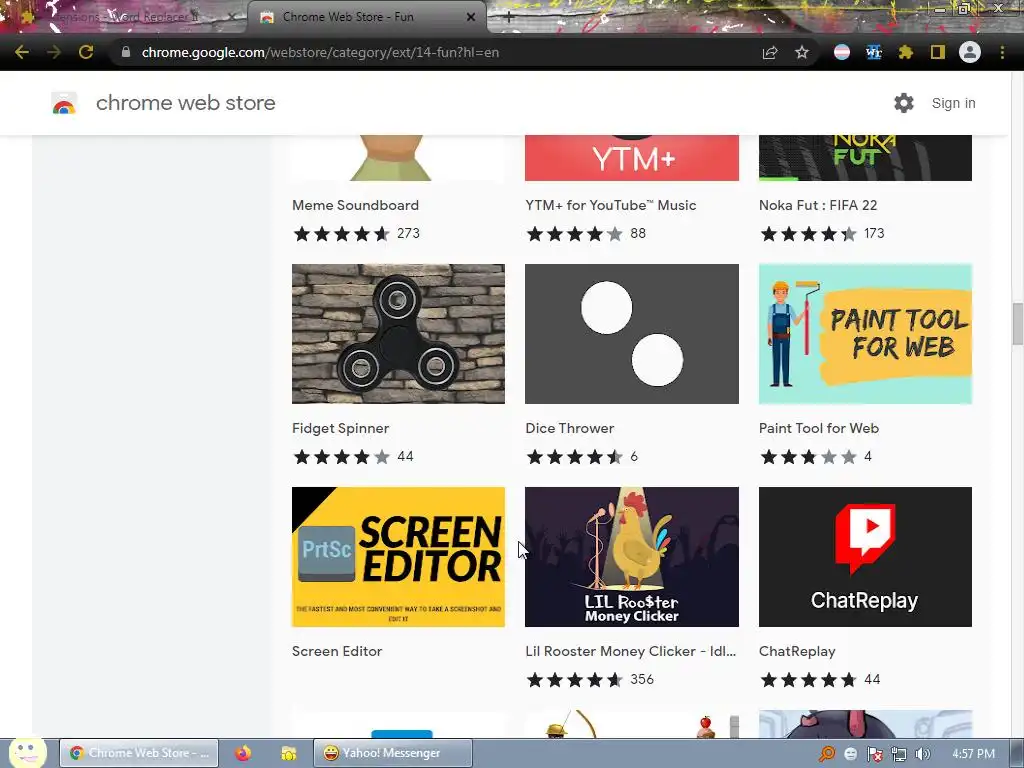Click the red X flag tray icon
The image size is (1024, 768).
click(874, 754)
